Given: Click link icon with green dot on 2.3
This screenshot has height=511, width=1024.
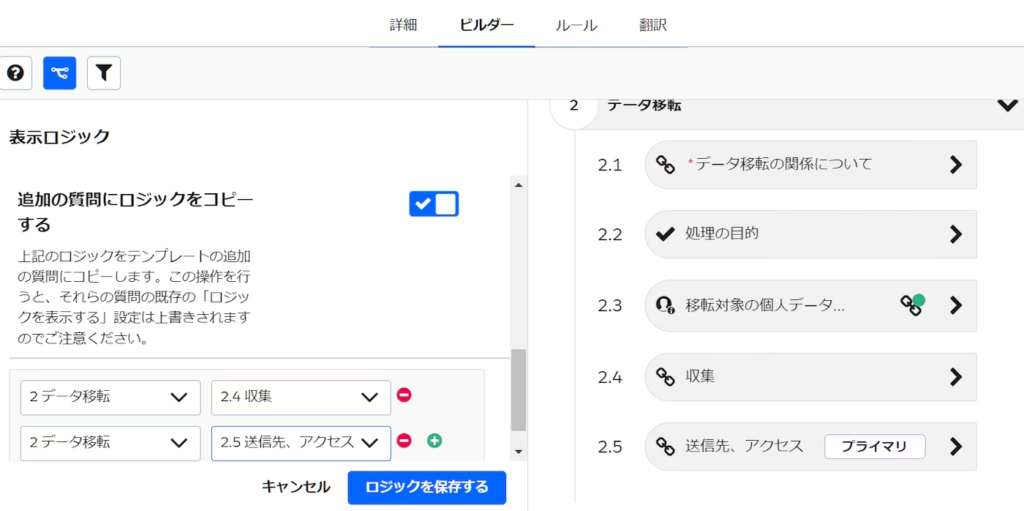Looking at the screenshot, I should 910,305.
